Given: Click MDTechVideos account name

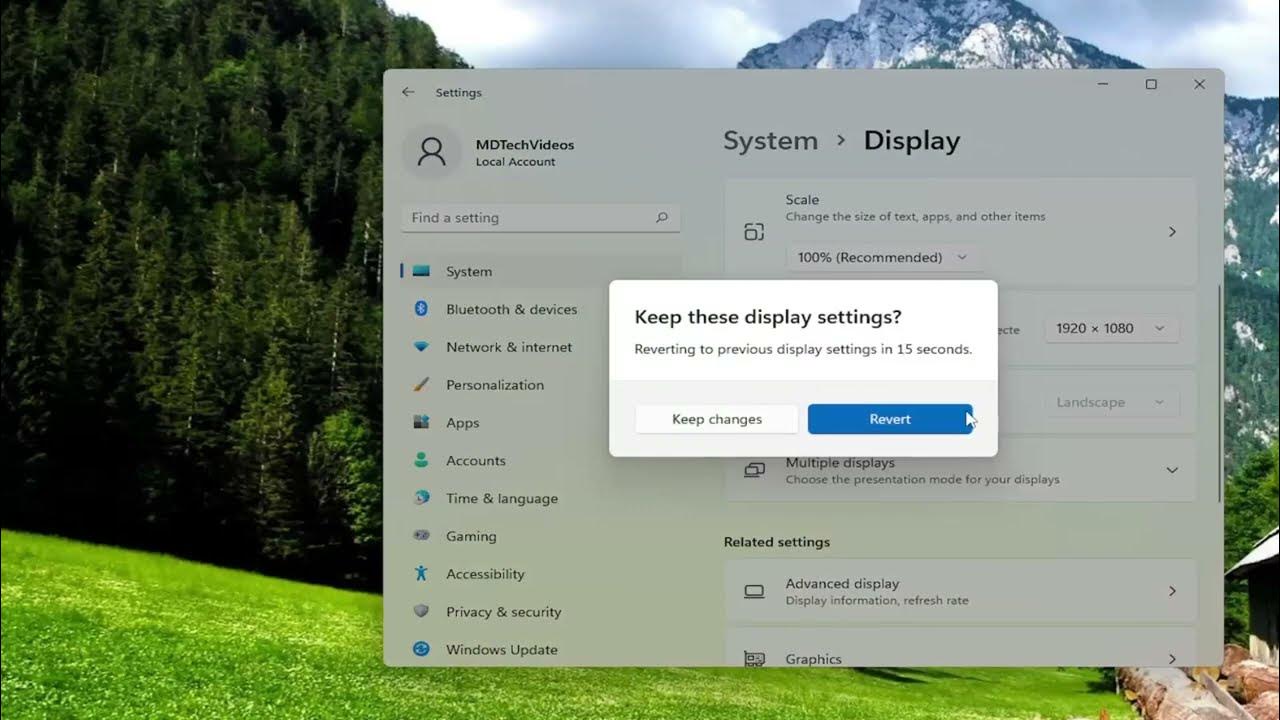Looking at the screenshot, I should tap(525, 145).
